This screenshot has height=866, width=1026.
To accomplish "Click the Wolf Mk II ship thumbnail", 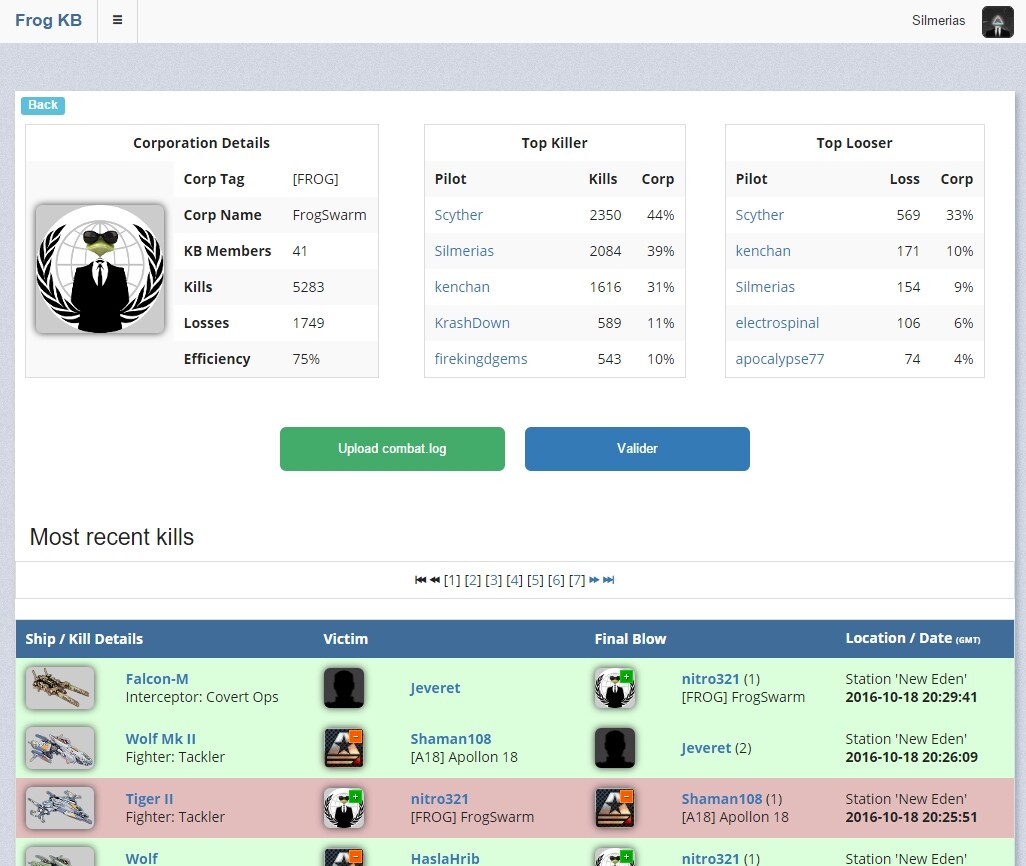I will [x=60, y=748].
